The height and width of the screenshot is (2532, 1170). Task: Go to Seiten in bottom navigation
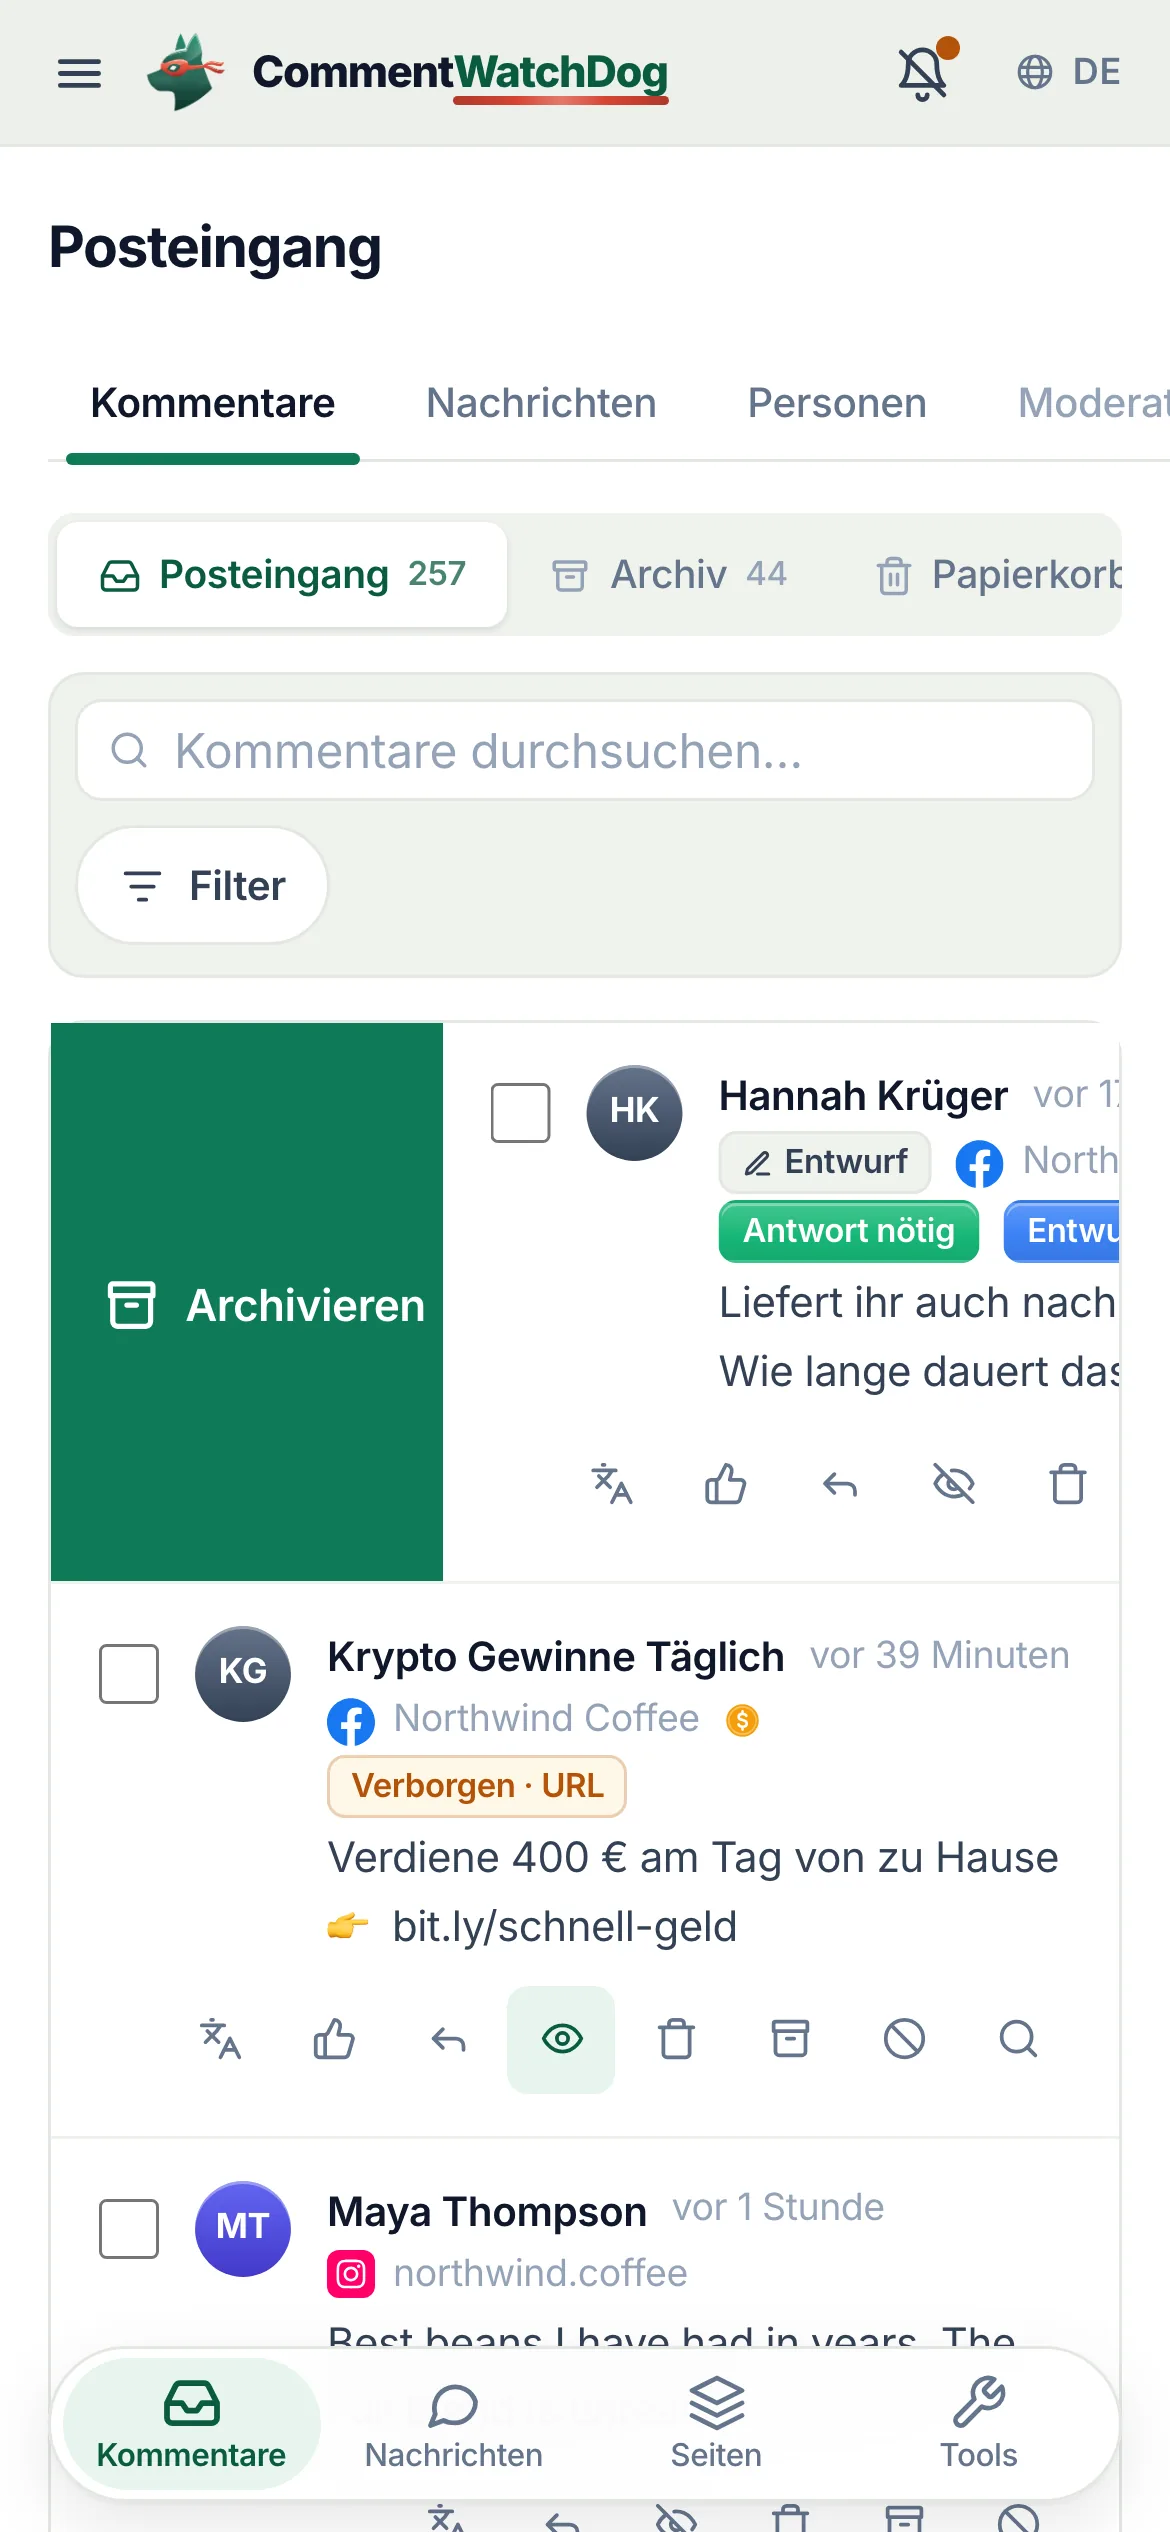(x=716, y=2424)
